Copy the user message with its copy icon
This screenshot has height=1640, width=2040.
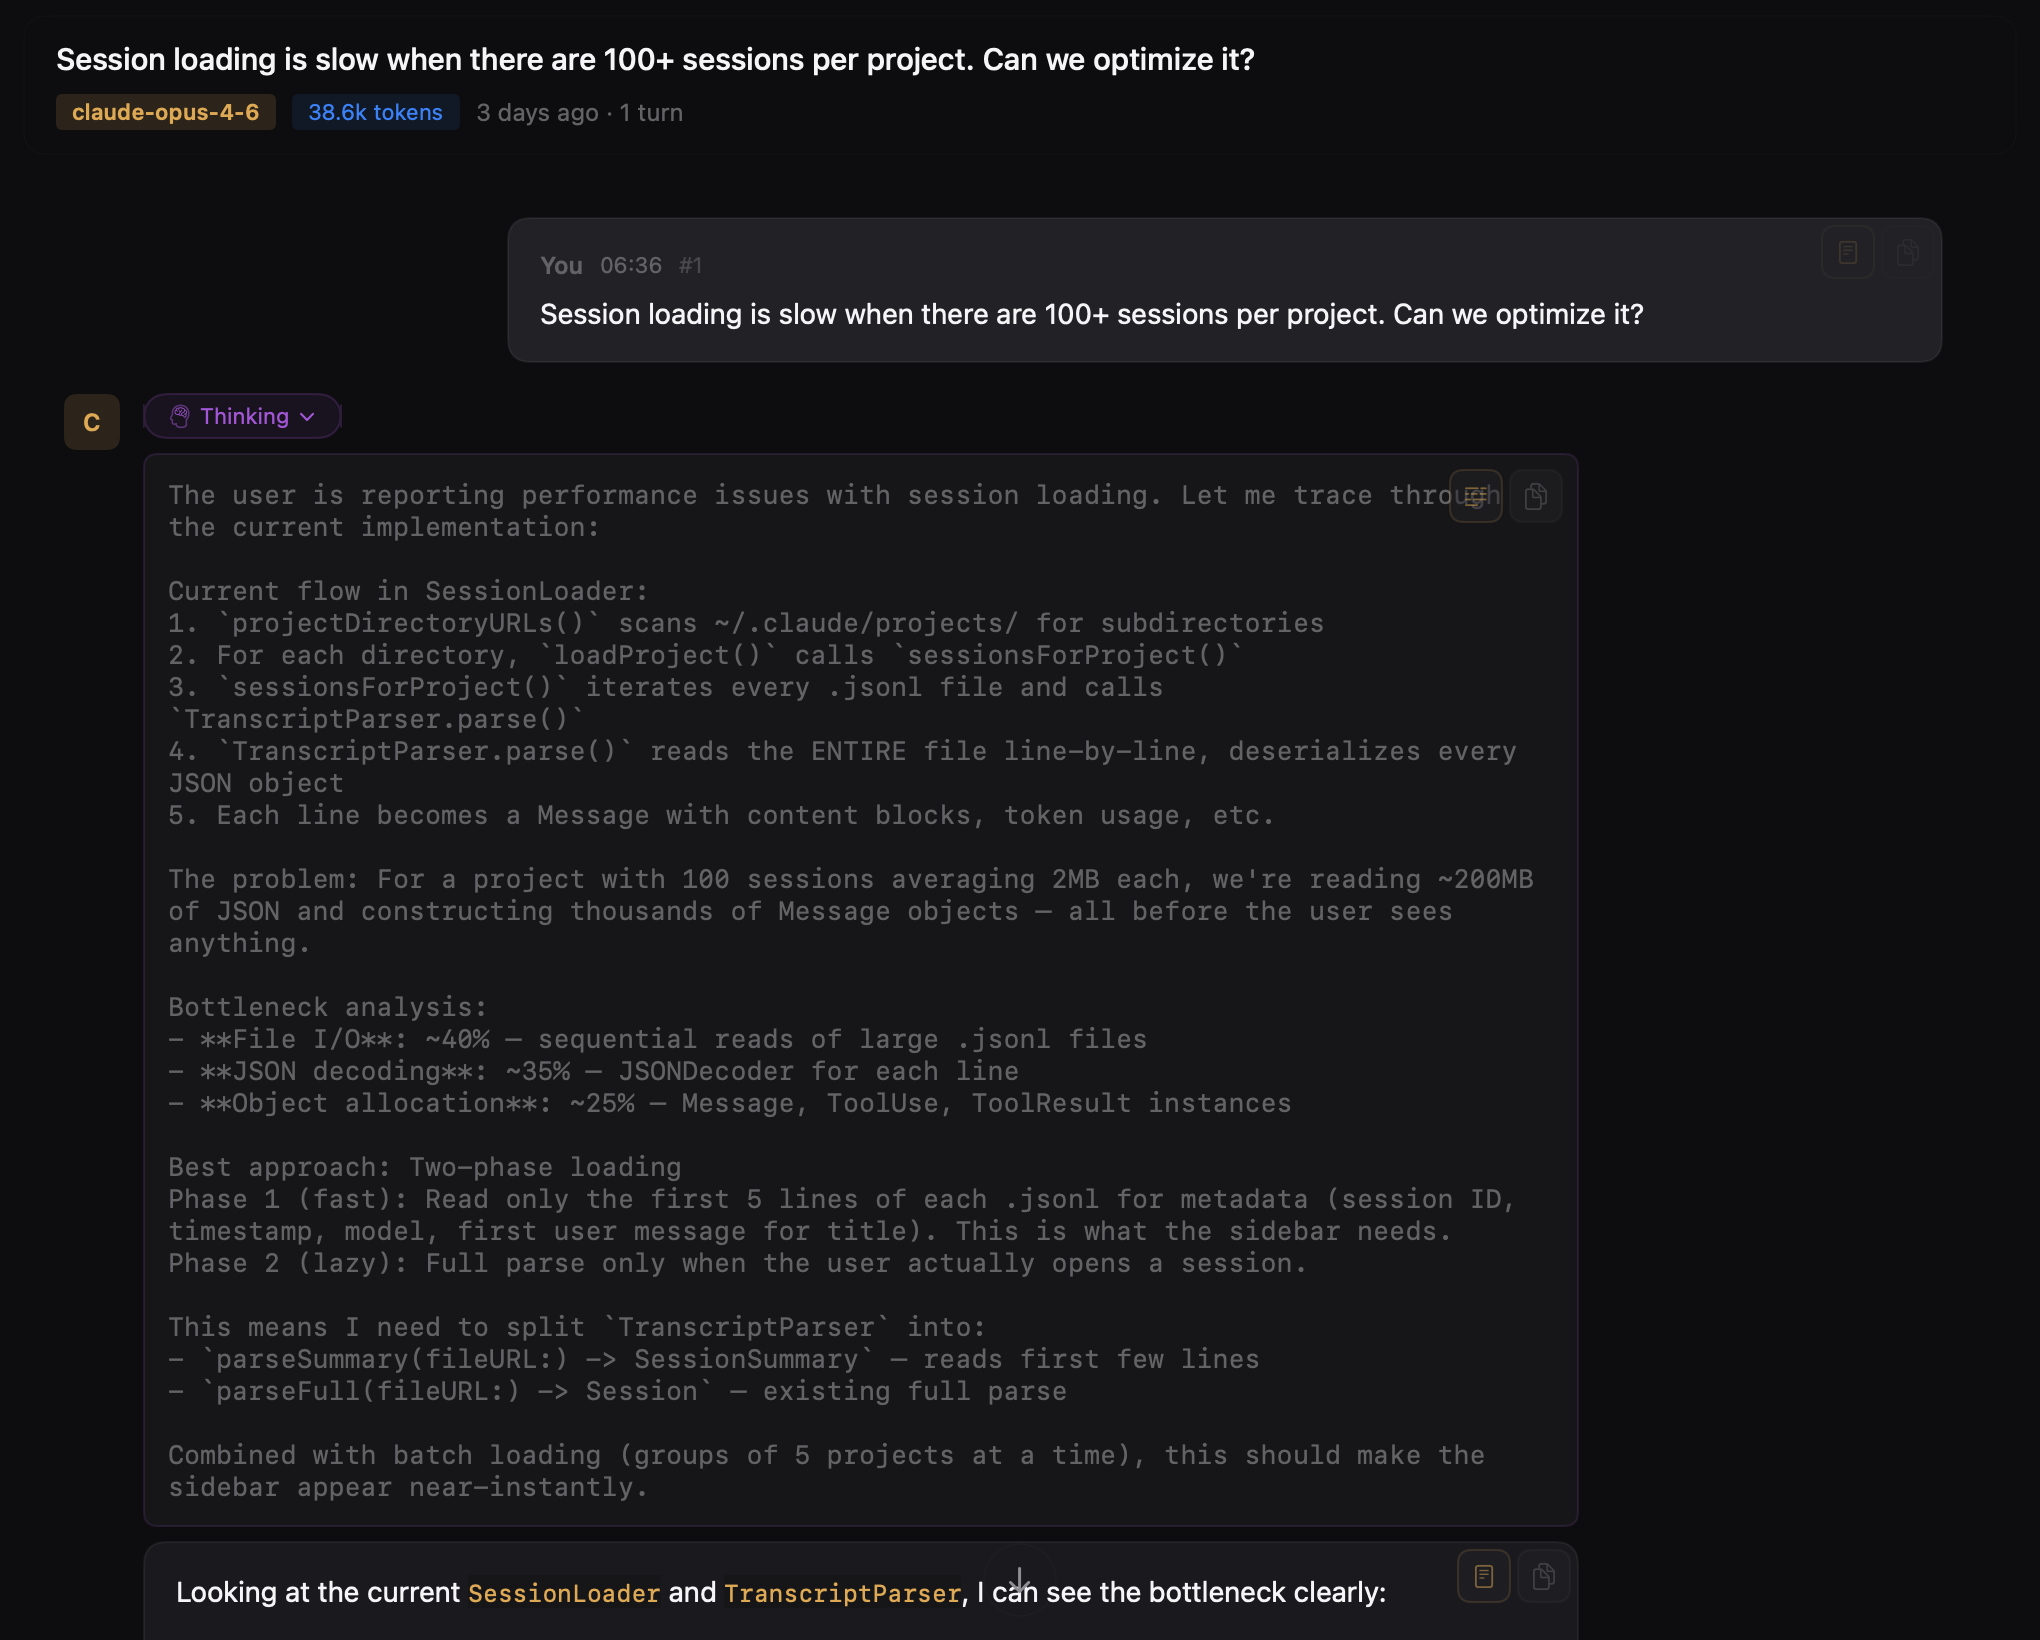pos(1907,252)
